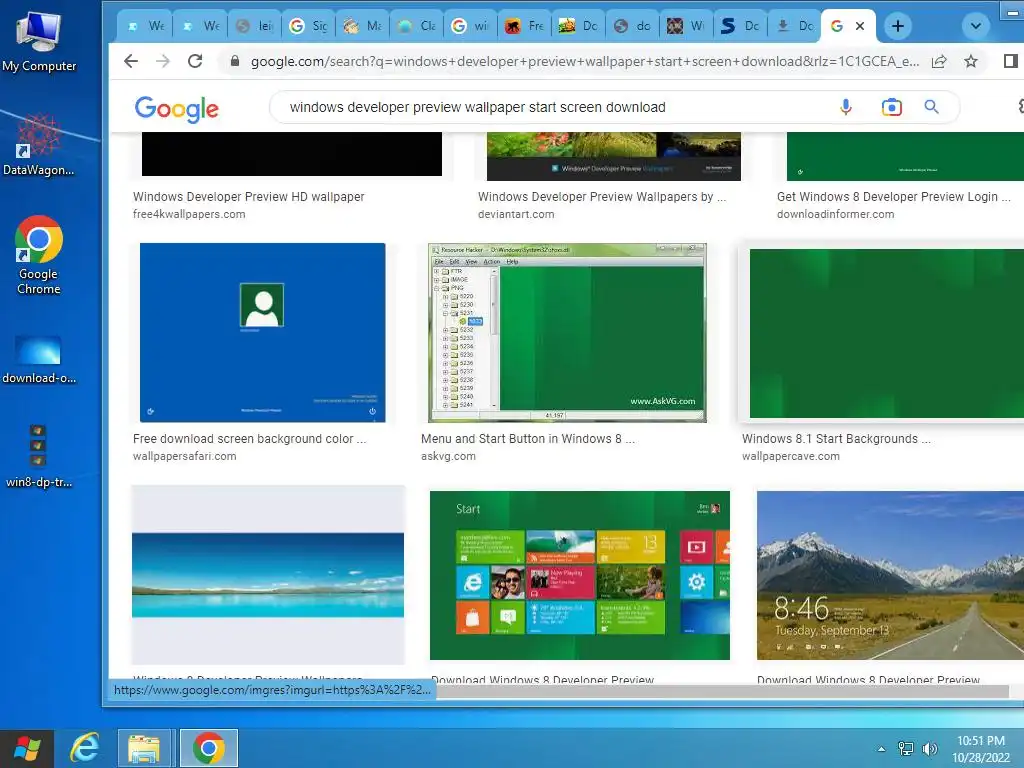Open the Windows Start menu

pos(27,748)
